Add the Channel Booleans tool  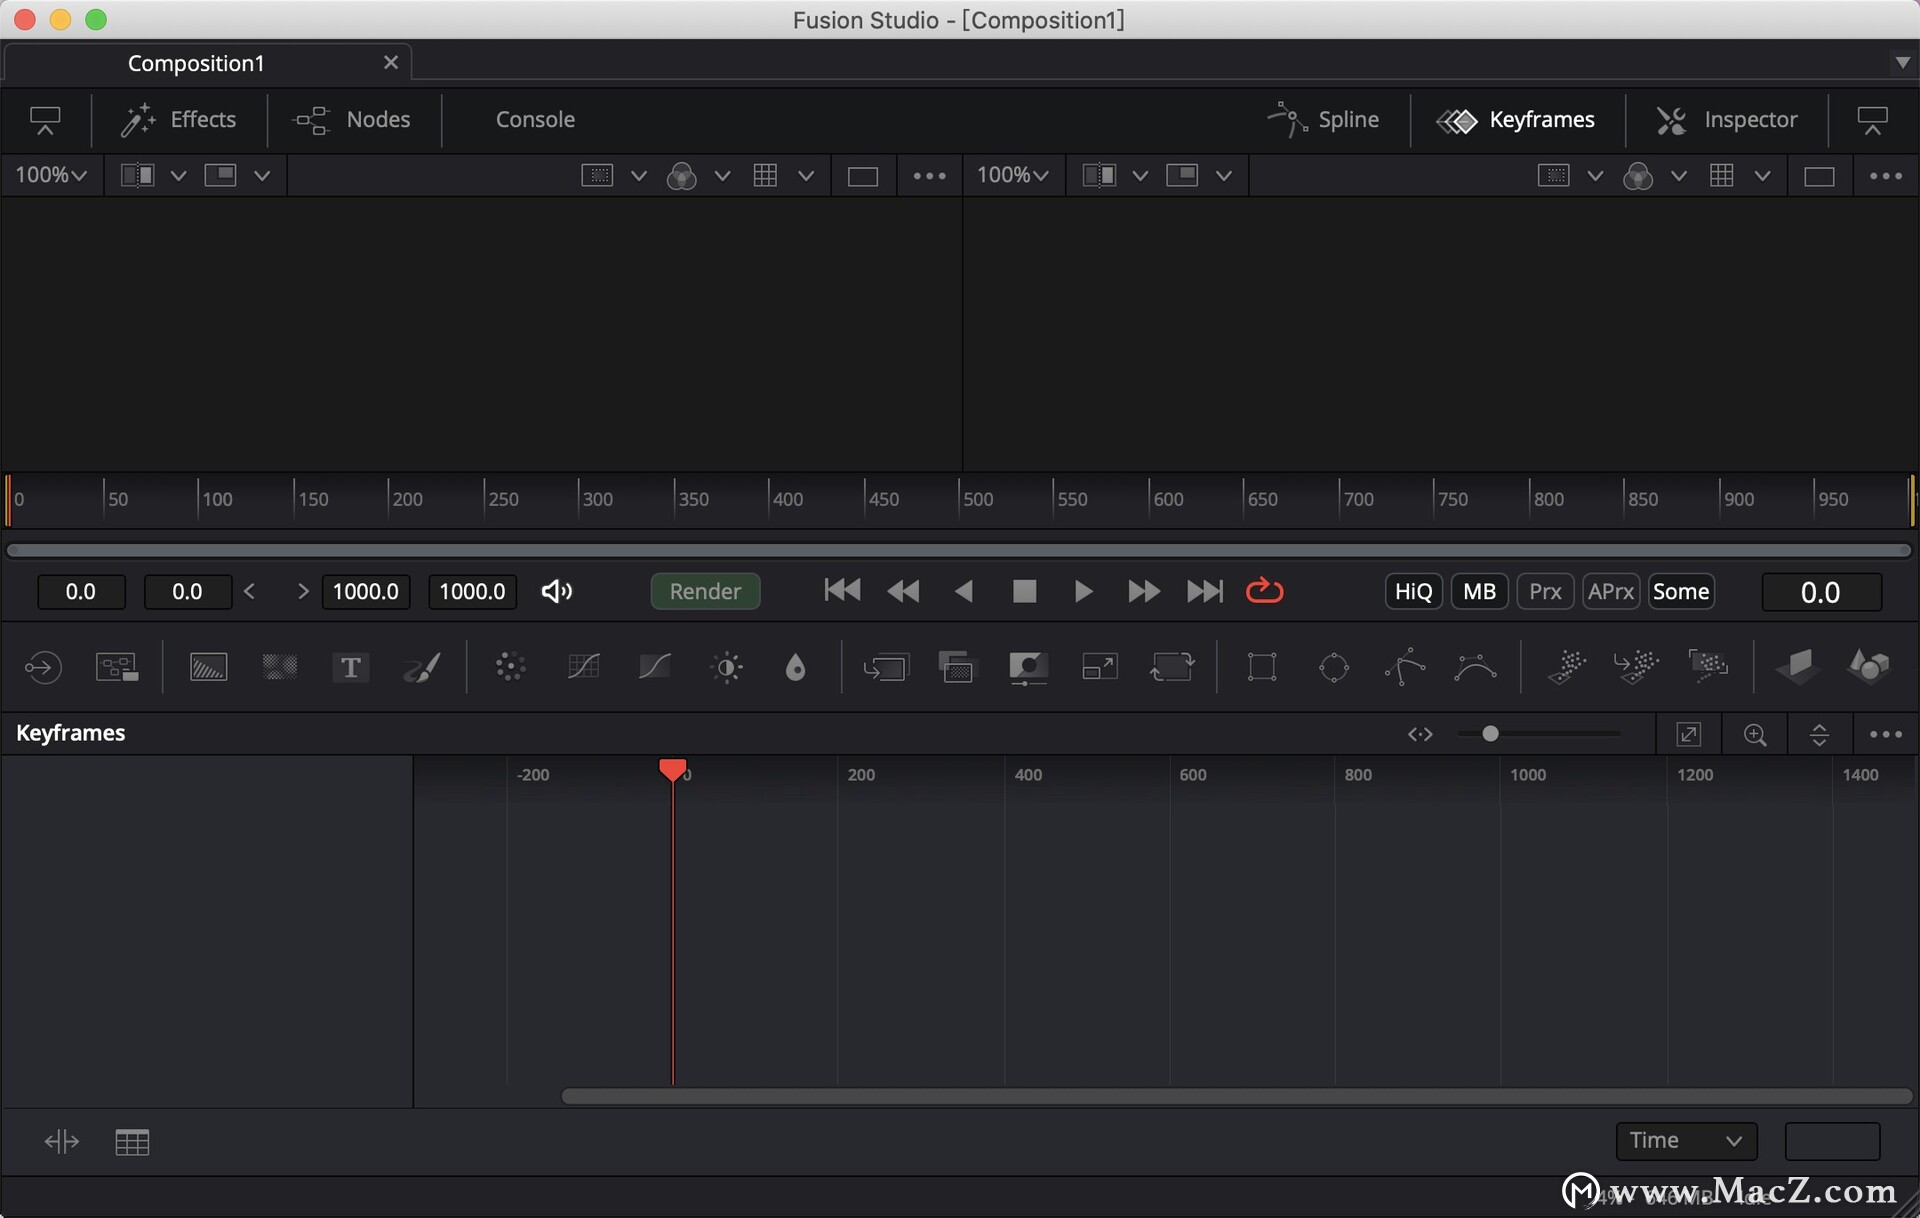(x=957, y=667)
